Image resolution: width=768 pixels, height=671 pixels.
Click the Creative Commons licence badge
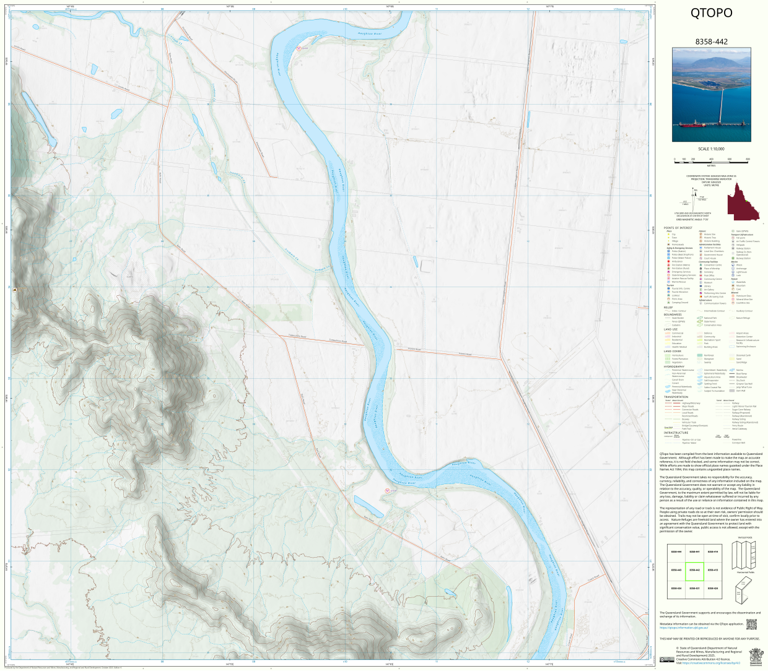pos(666,660)
